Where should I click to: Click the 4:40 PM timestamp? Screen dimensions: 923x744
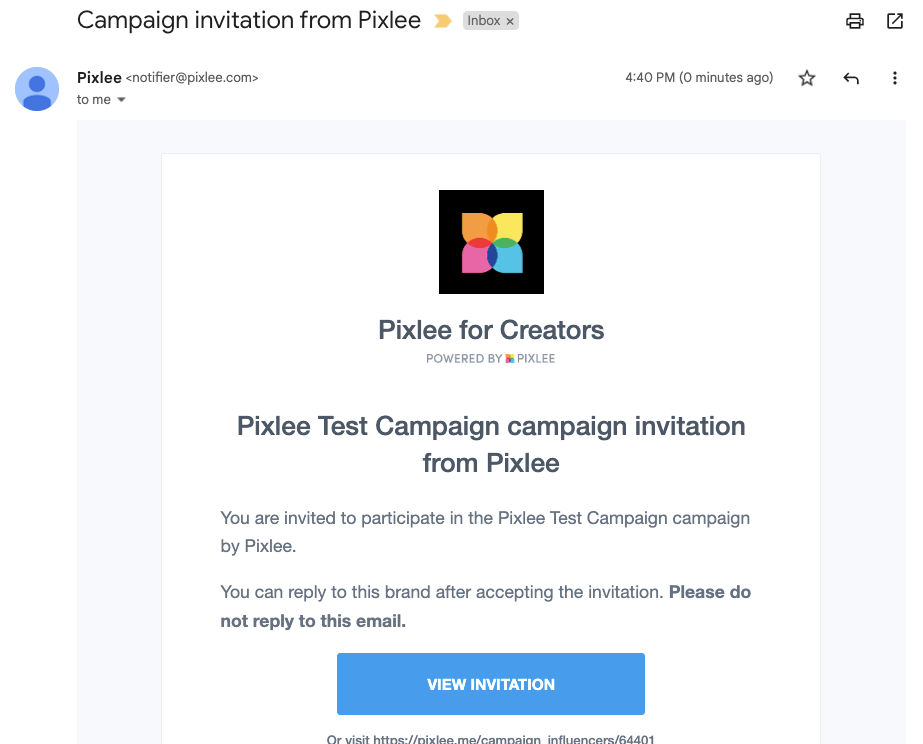coord(699,78)
